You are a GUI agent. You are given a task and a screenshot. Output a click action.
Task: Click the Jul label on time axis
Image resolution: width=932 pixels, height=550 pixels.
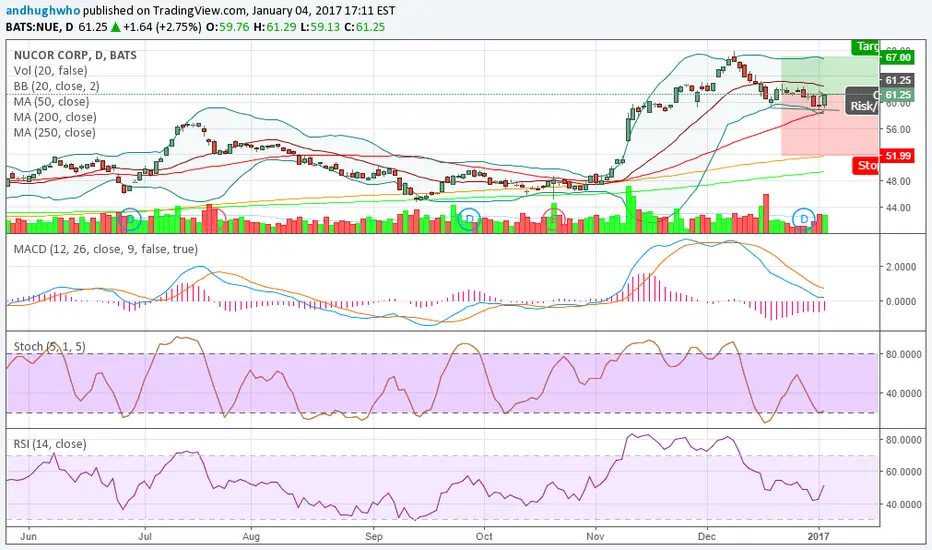144,536
